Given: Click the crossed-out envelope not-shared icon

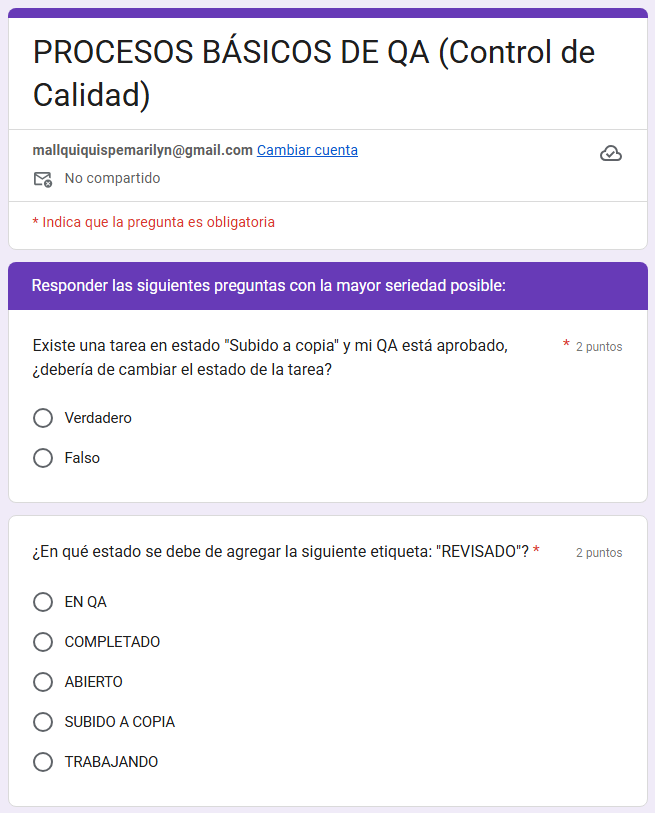Looking at the screenshot, I should [x=42, y=179].
